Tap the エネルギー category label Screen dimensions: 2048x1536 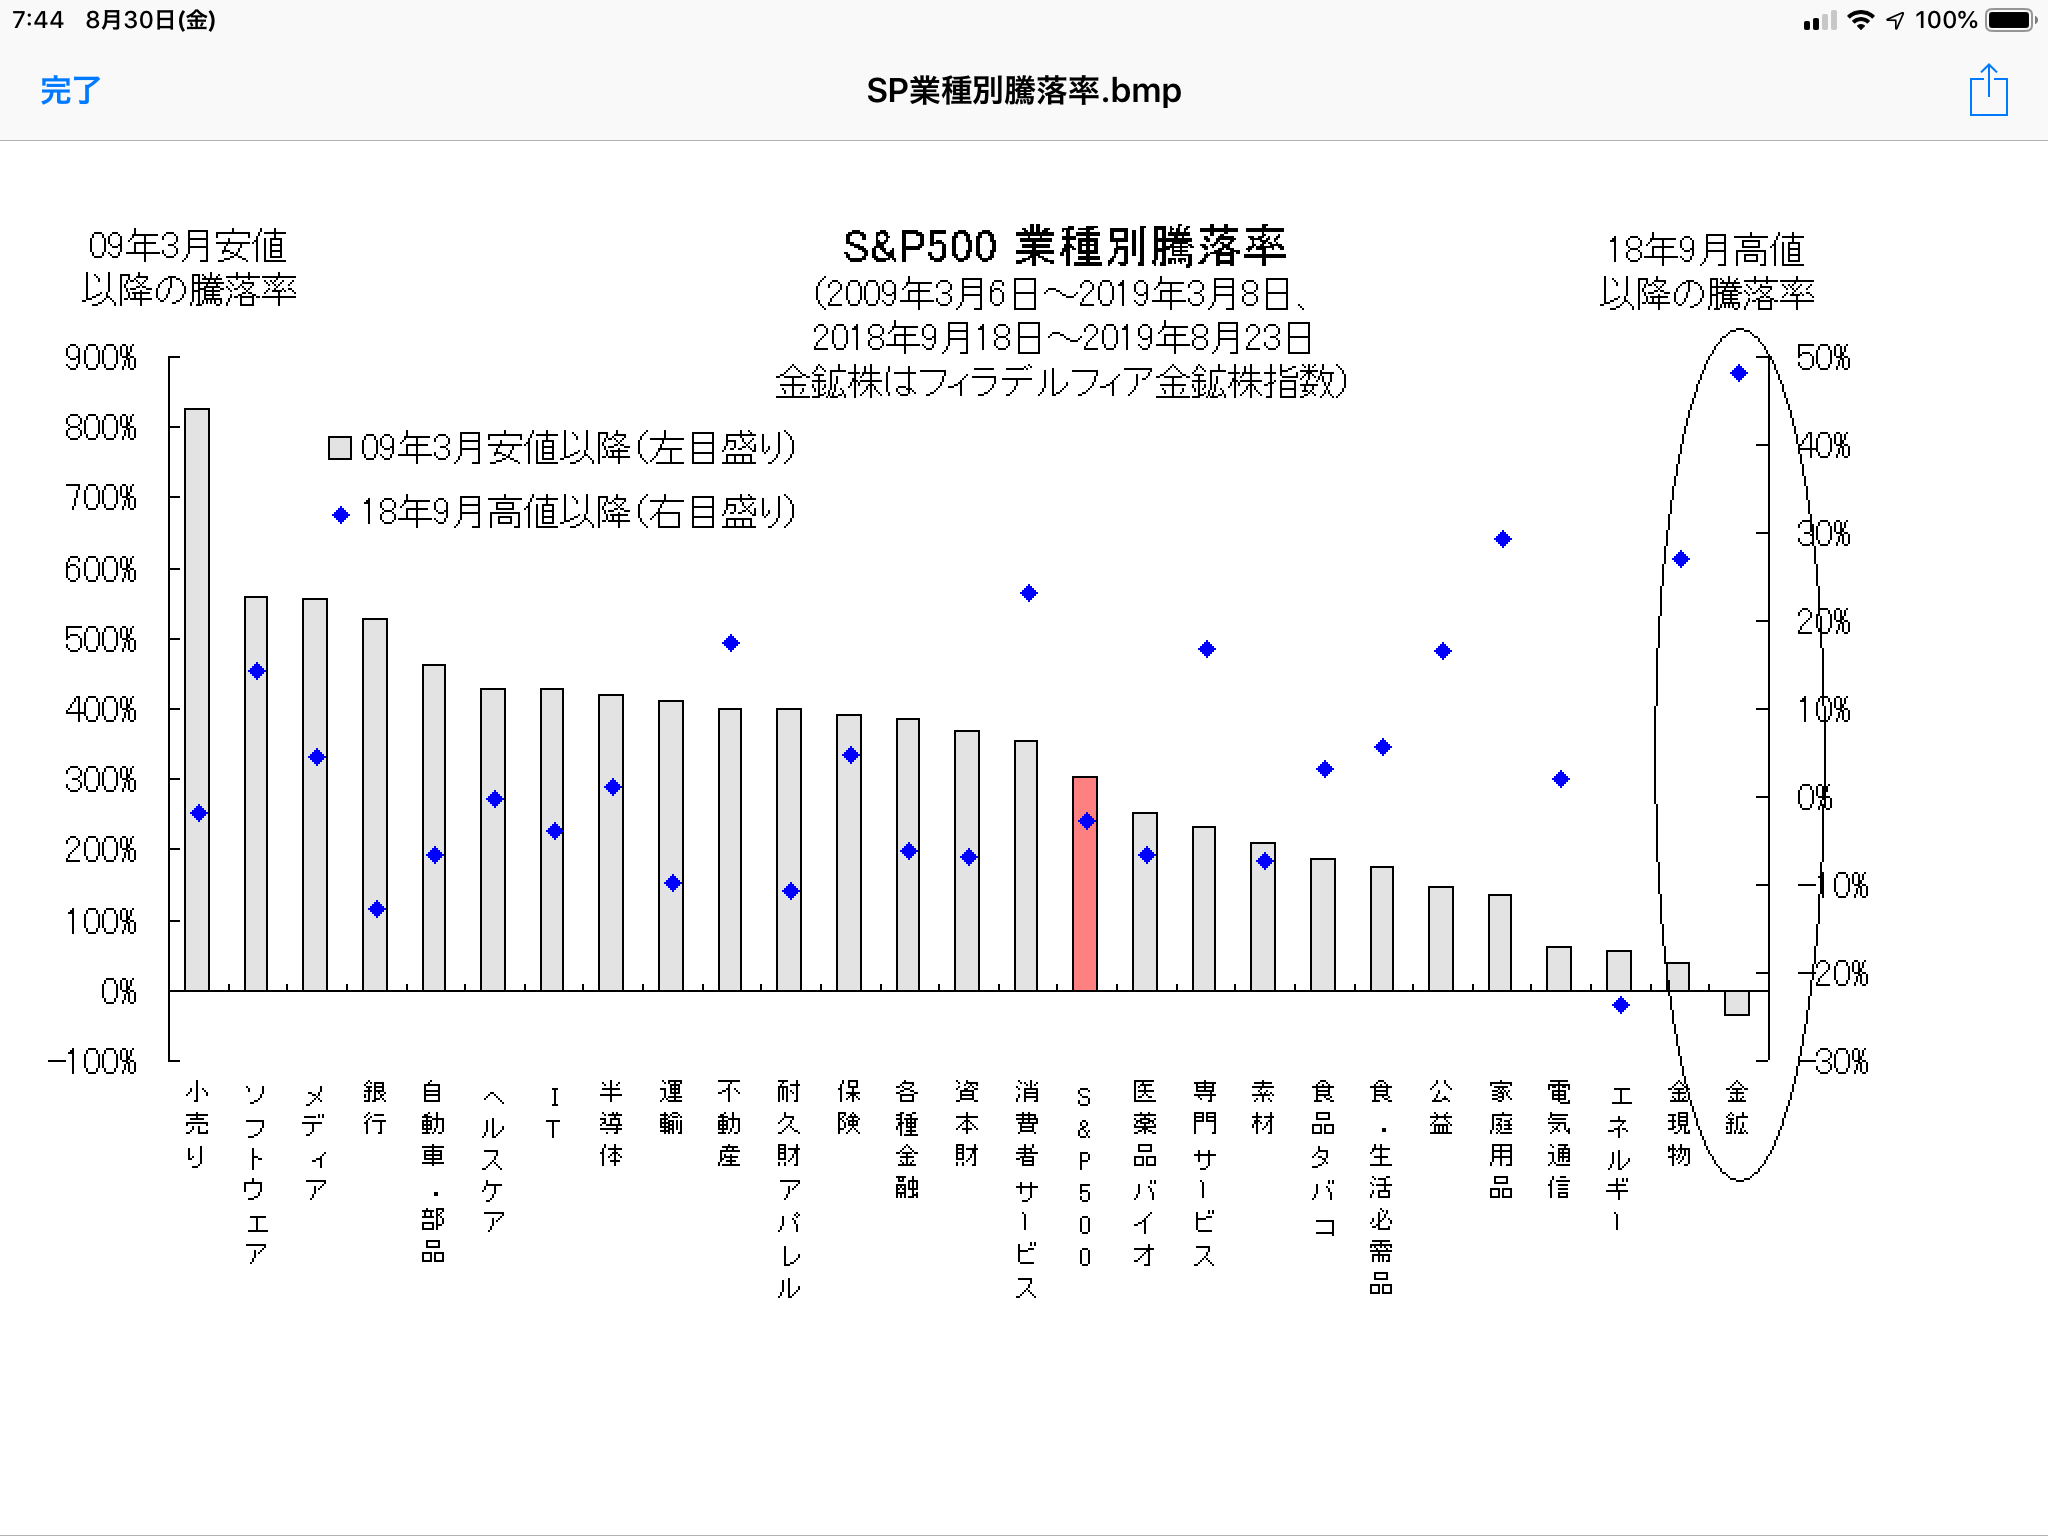pos(1619,1160)
